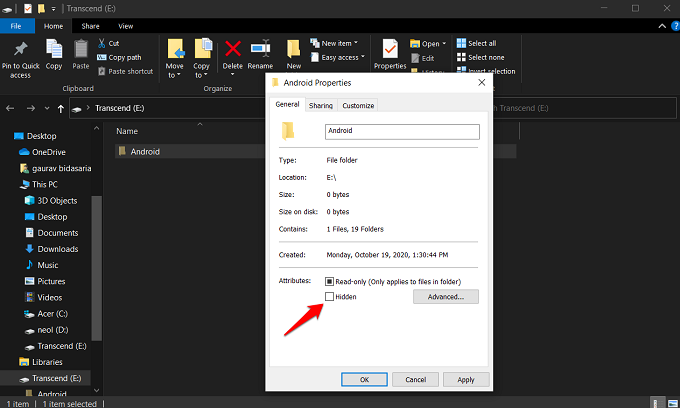Expand the Open button dropdown
This screenshot has width=680, height=408.
444,43
